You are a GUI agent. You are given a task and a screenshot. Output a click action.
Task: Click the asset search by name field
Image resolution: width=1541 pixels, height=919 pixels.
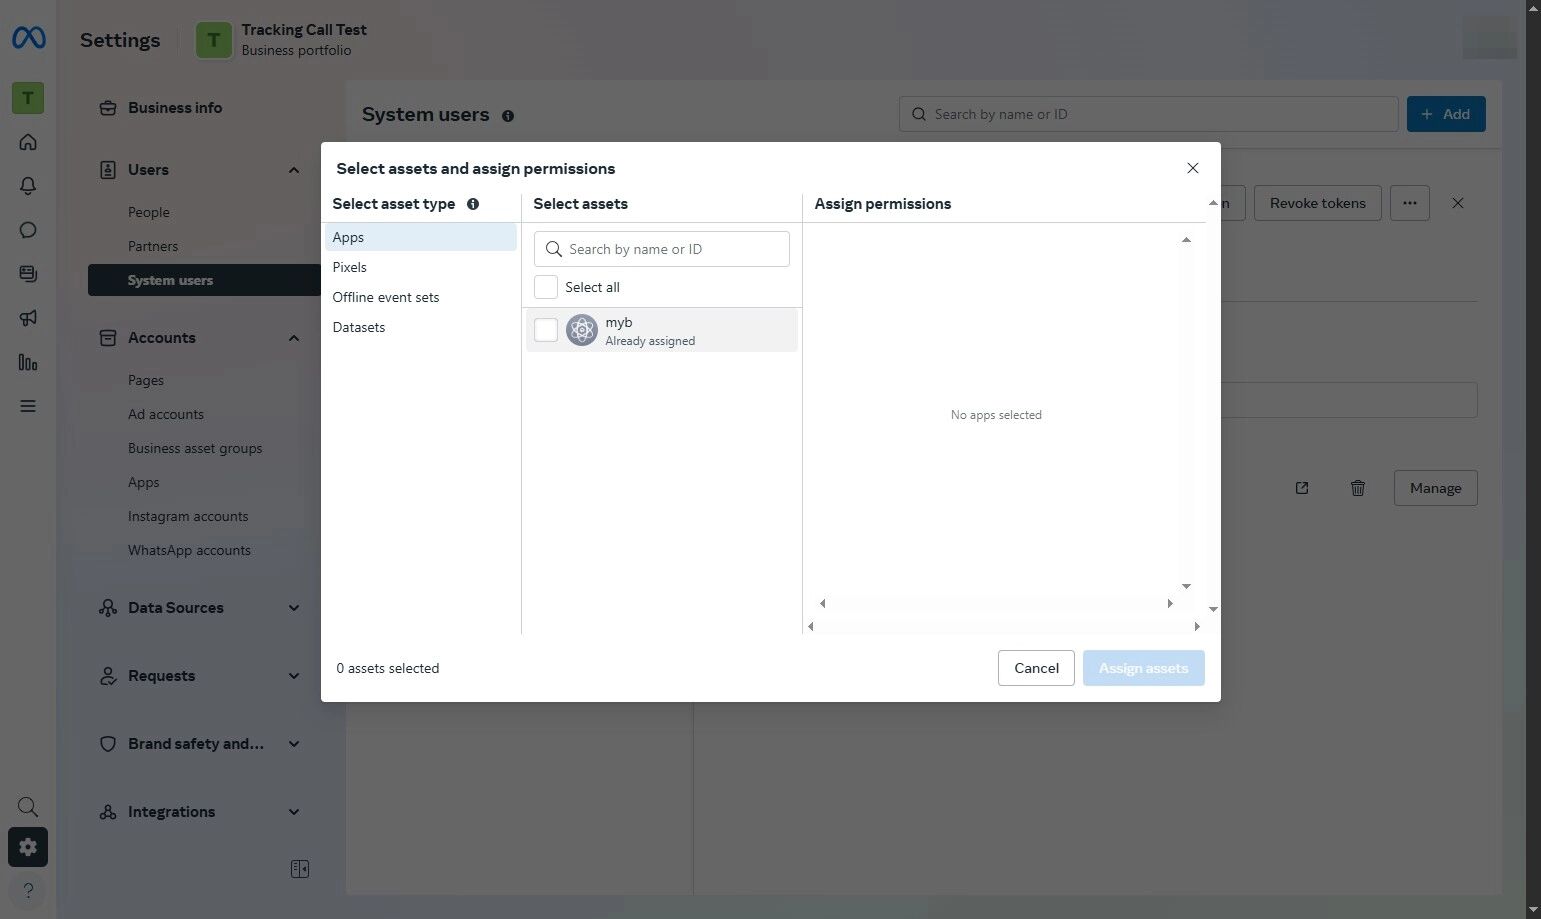[662, 249]
